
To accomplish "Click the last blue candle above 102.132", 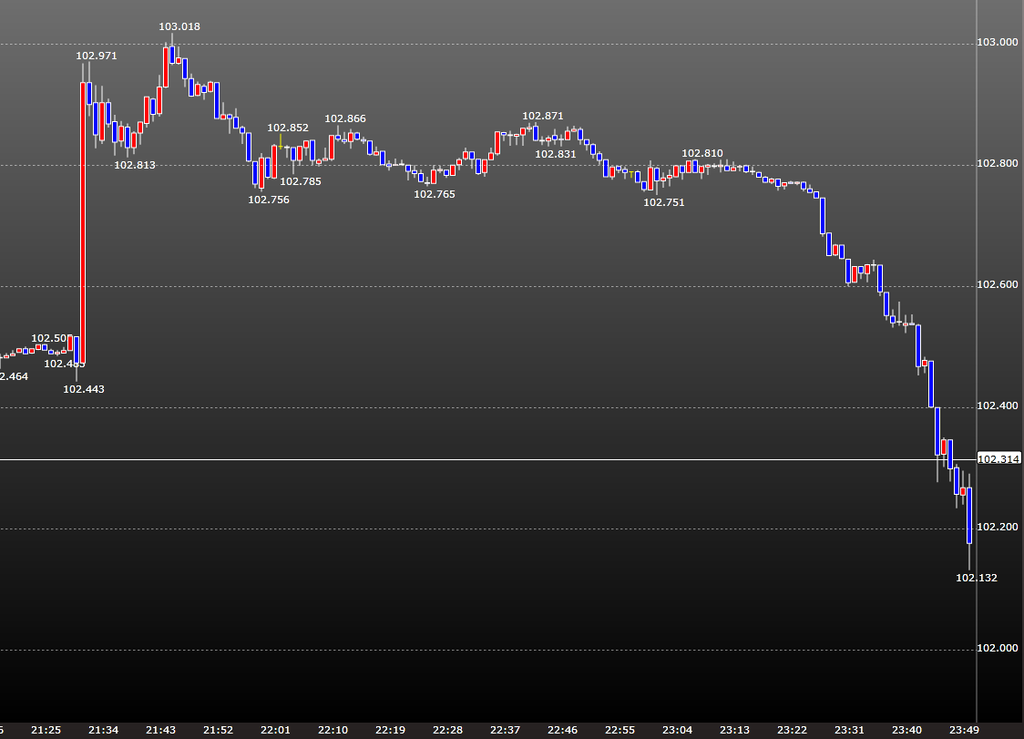I will pyautogui.click(x=969, y=516).
